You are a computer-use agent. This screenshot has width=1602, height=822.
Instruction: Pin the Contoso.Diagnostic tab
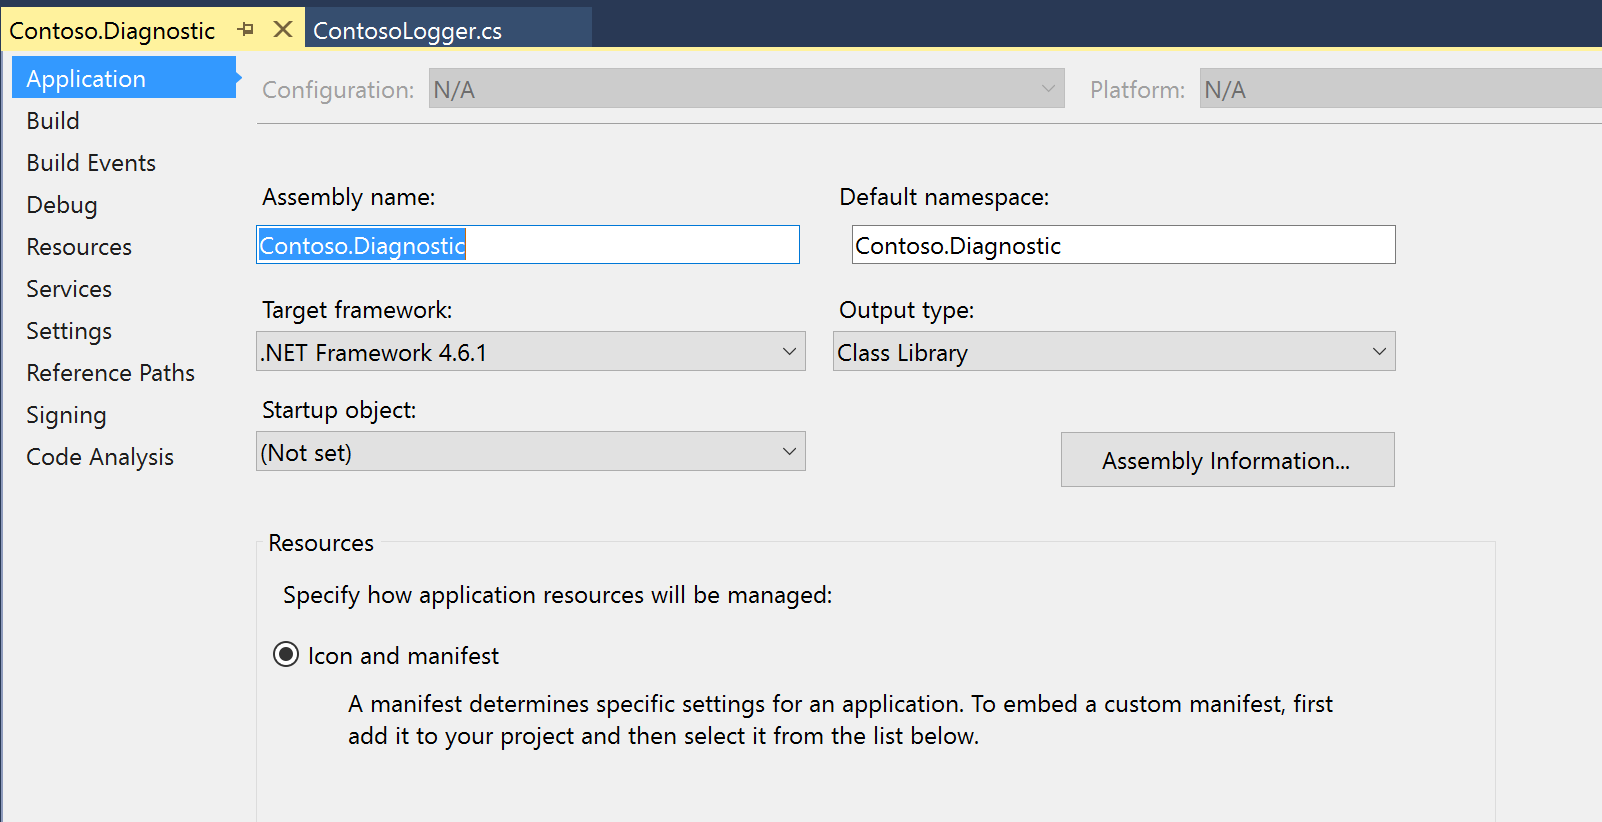(x=246, y=30)
